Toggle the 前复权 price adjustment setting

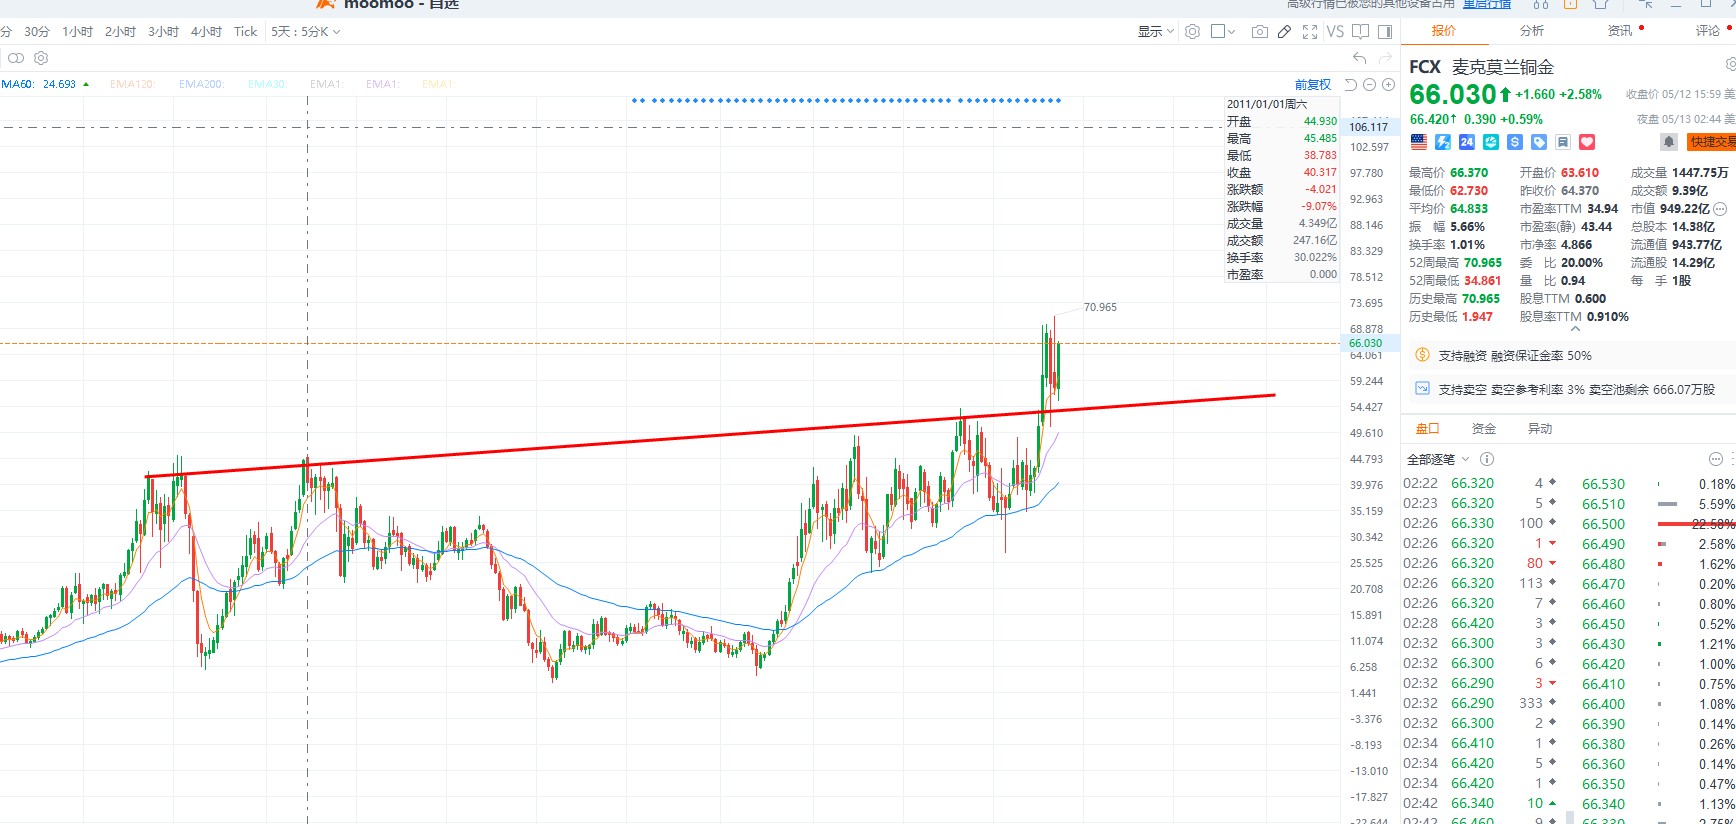(x=1313, y=85)
